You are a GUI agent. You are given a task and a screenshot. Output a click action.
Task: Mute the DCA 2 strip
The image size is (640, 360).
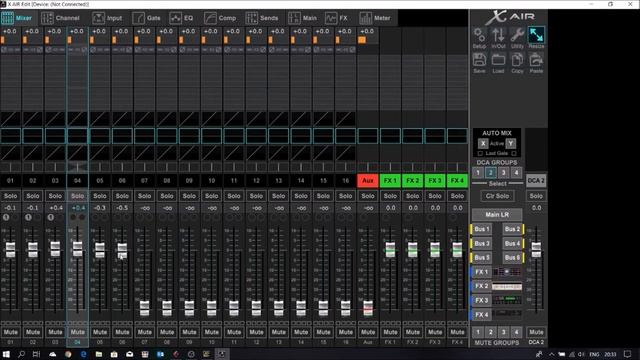pos(536,332)
